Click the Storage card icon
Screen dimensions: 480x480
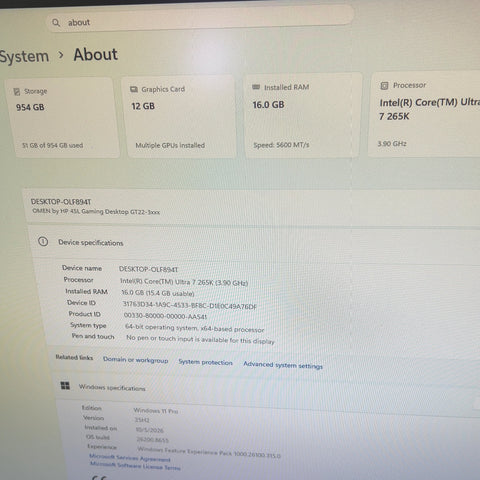[17, 92]
